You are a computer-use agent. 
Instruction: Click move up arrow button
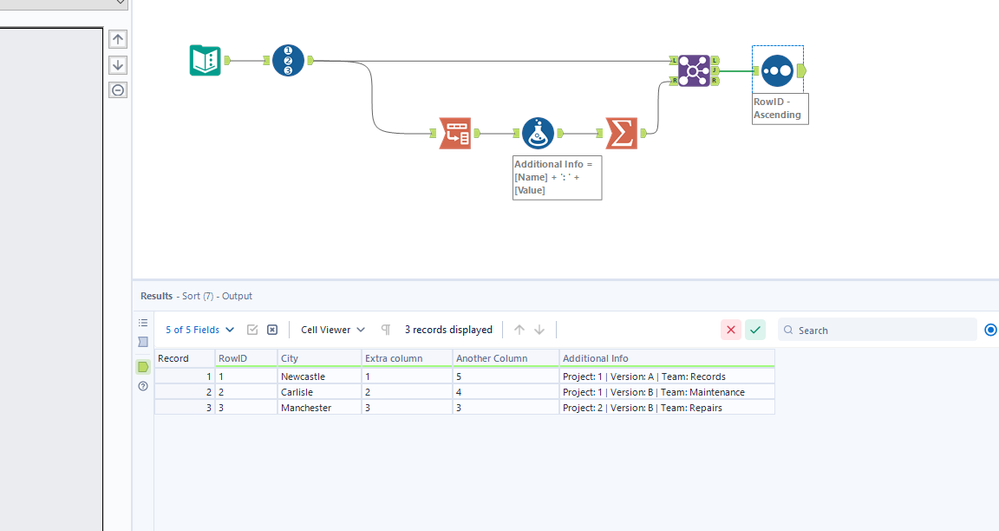(118, 39)
